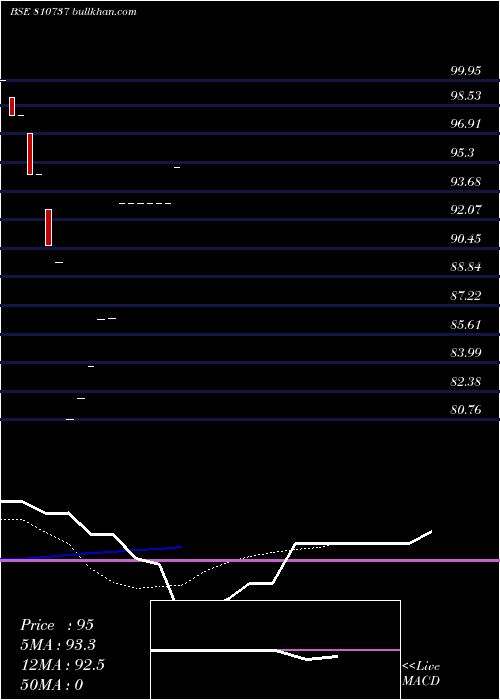Select the 85.61 price level label
The image size is (500, 700).
coord(466,325)
